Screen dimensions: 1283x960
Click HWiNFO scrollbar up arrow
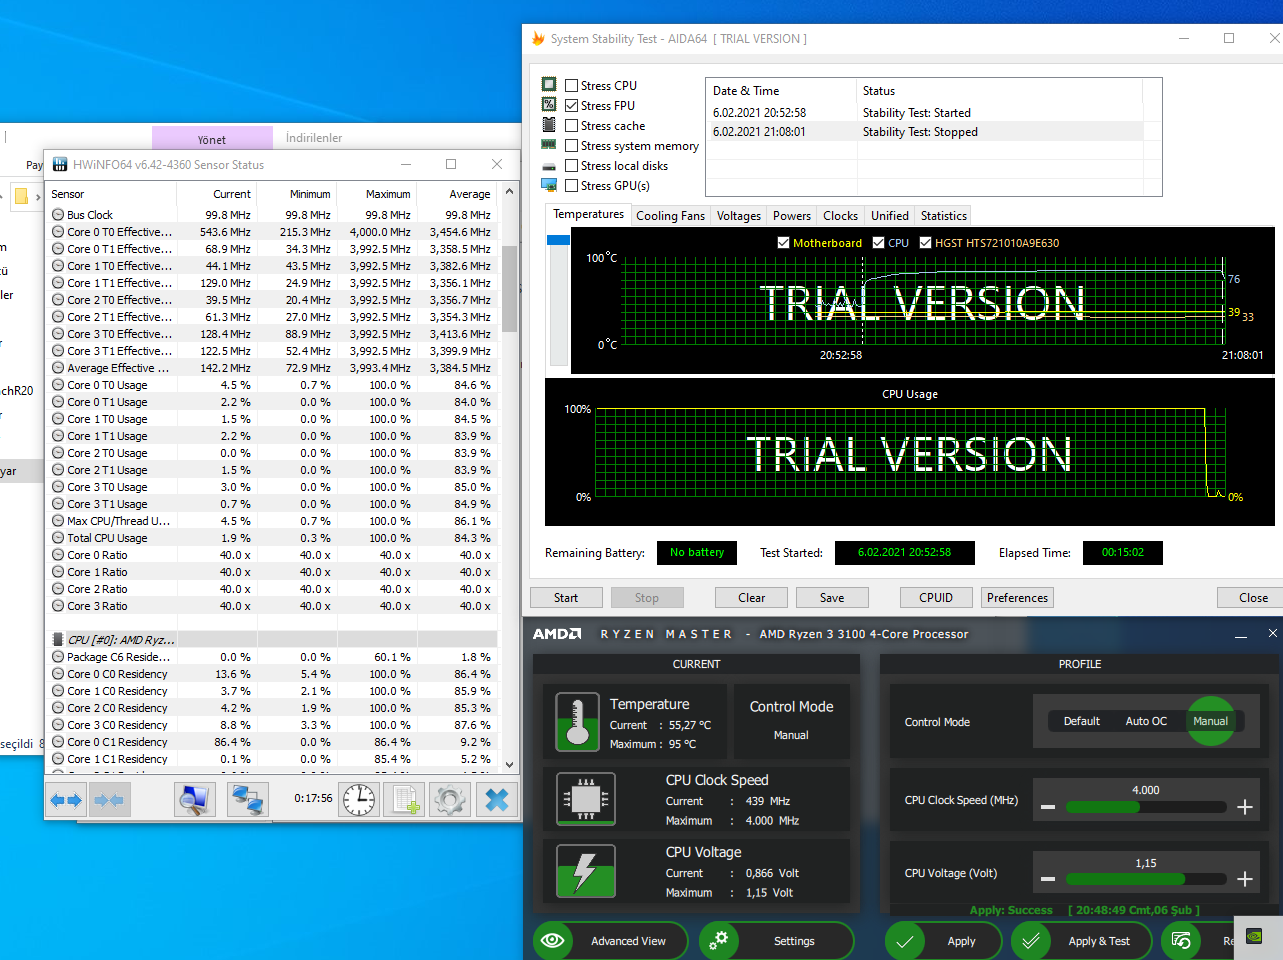coord(510,191)
